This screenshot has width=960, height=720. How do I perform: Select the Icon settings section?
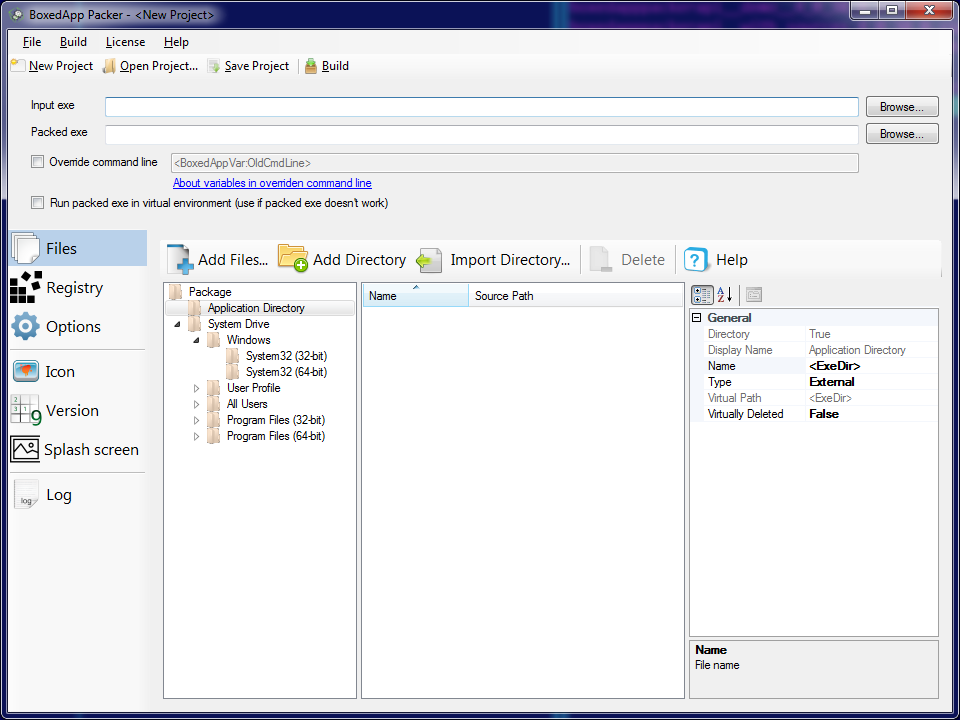point(59,372)
